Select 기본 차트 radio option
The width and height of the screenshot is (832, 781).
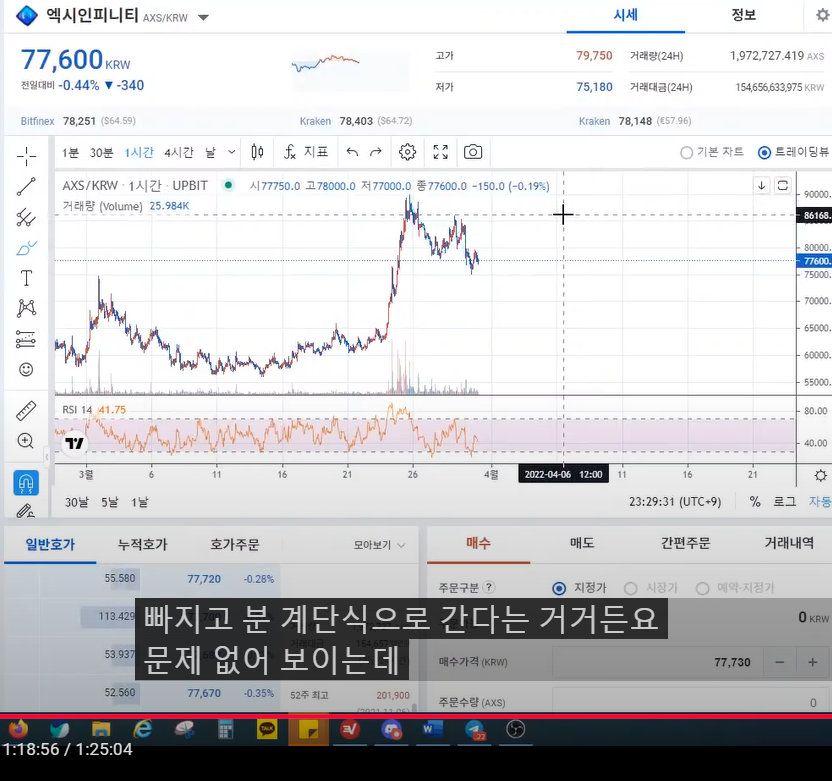(686, 153)
